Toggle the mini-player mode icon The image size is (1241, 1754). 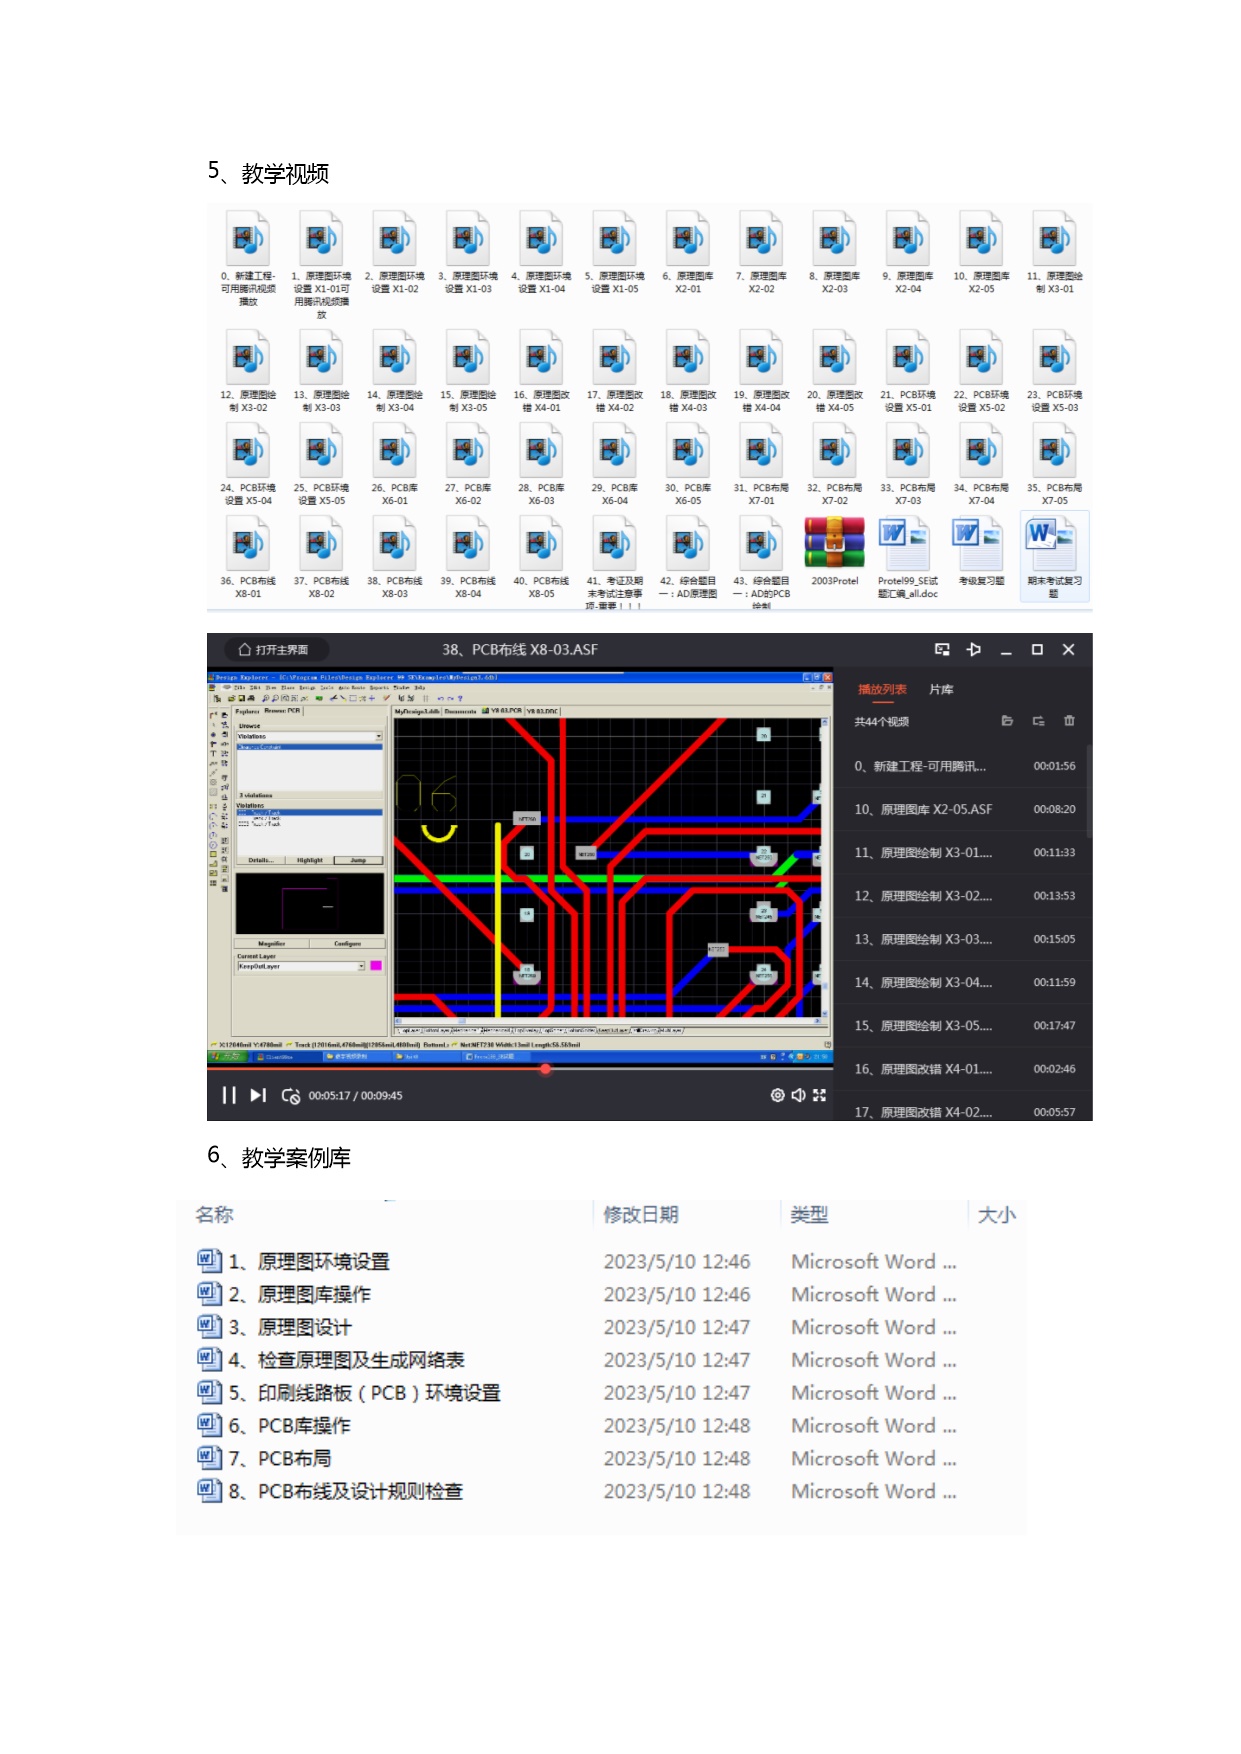942,650
